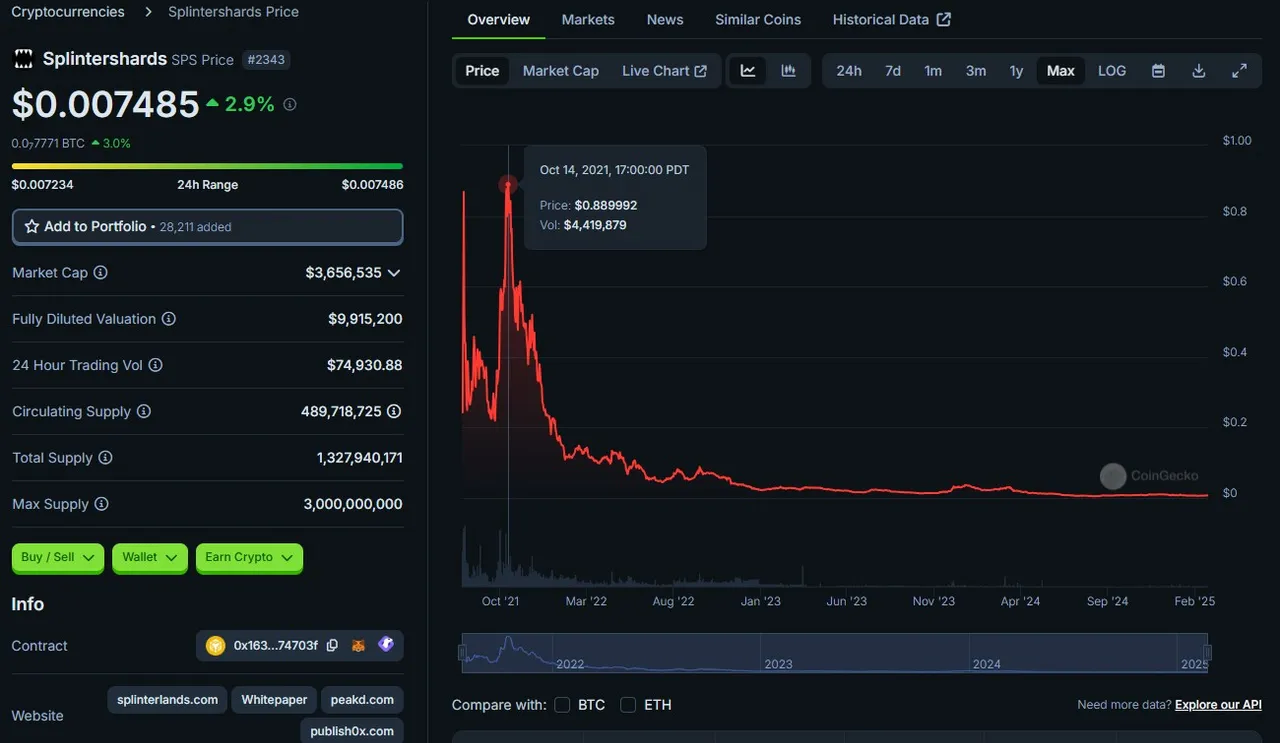Viewport: 1280px width, 743px height.
Task: Click the #2343 rank badge
Action: pyautogui.click(x=266, y=60)
